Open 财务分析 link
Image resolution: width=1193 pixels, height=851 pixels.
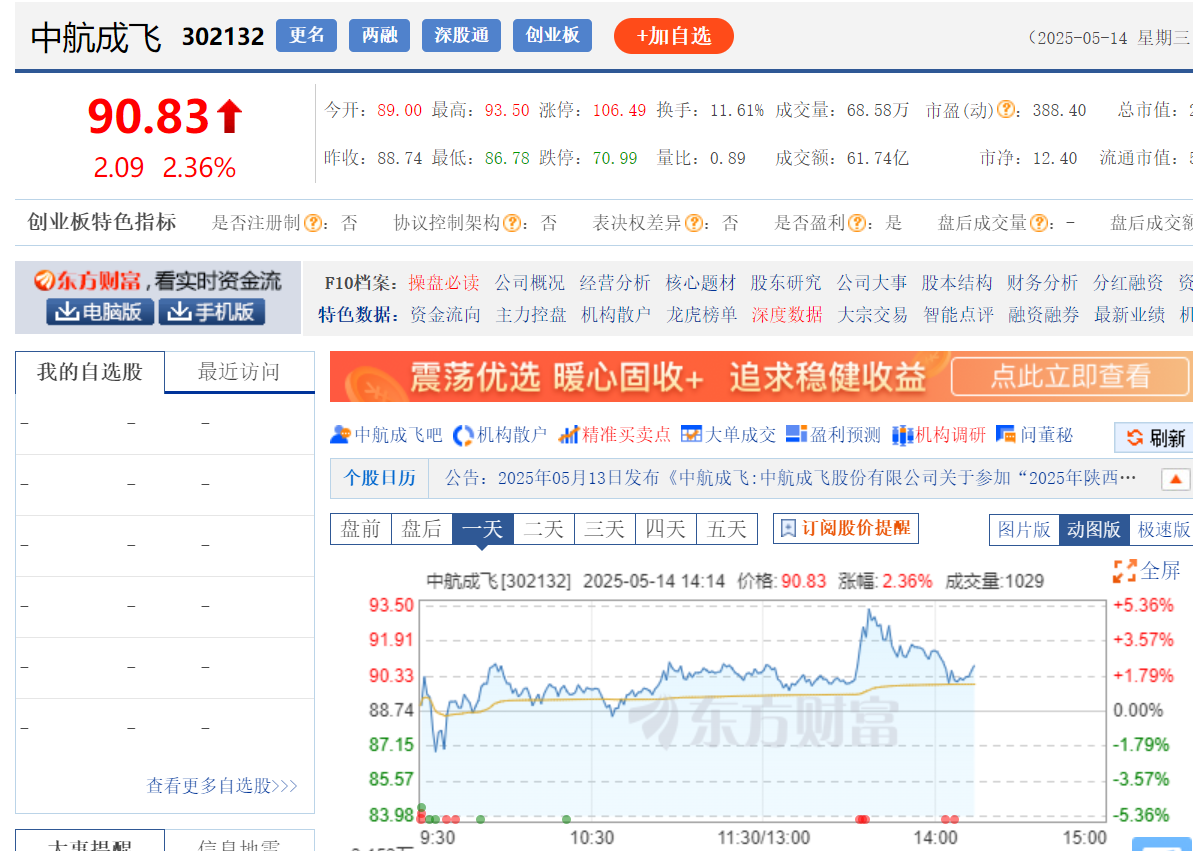pos(1042,283)
